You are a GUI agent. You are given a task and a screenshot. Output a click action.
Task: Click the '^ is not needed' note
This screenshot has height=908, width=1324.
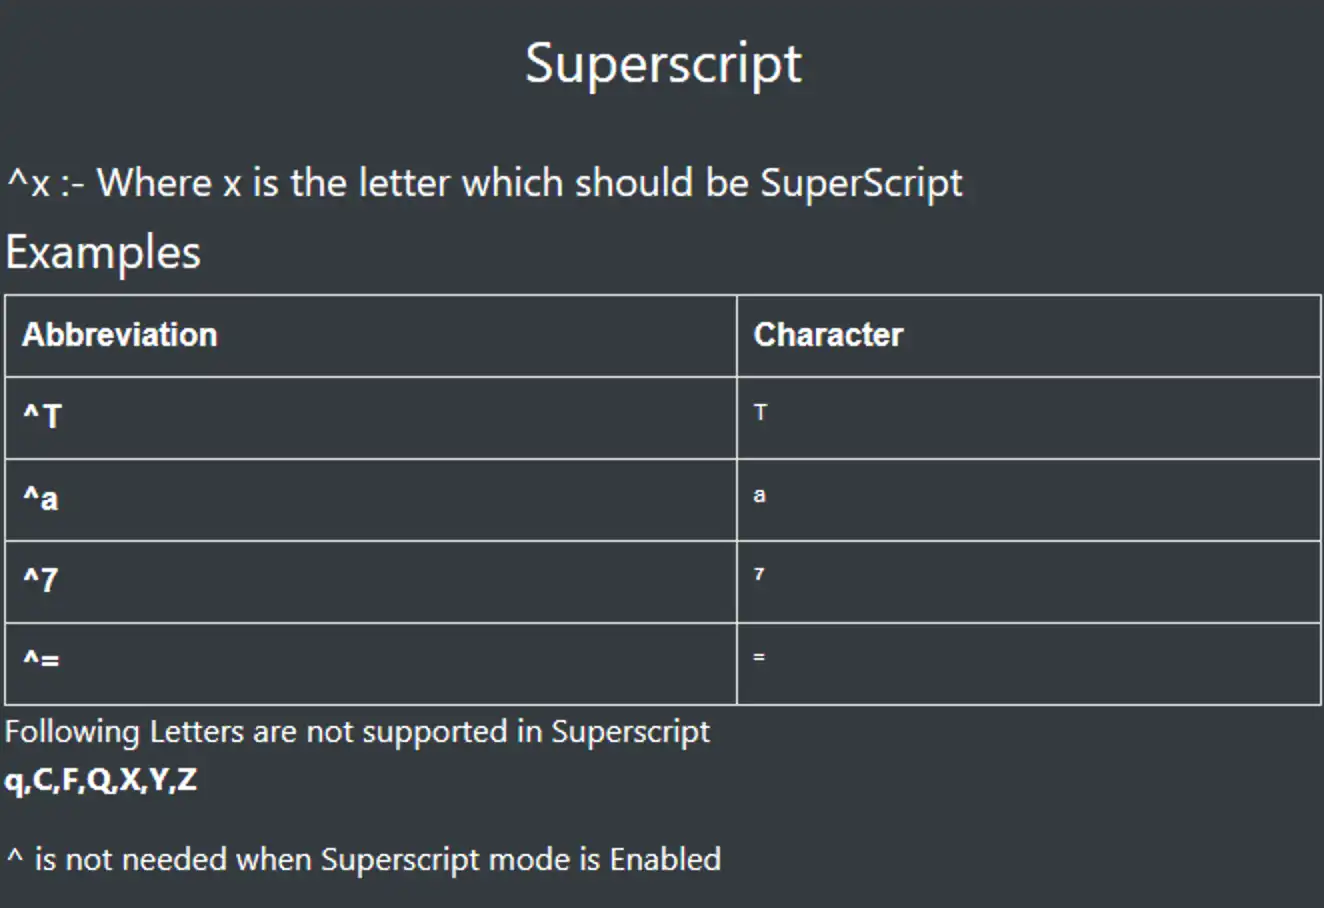(363, 860)
